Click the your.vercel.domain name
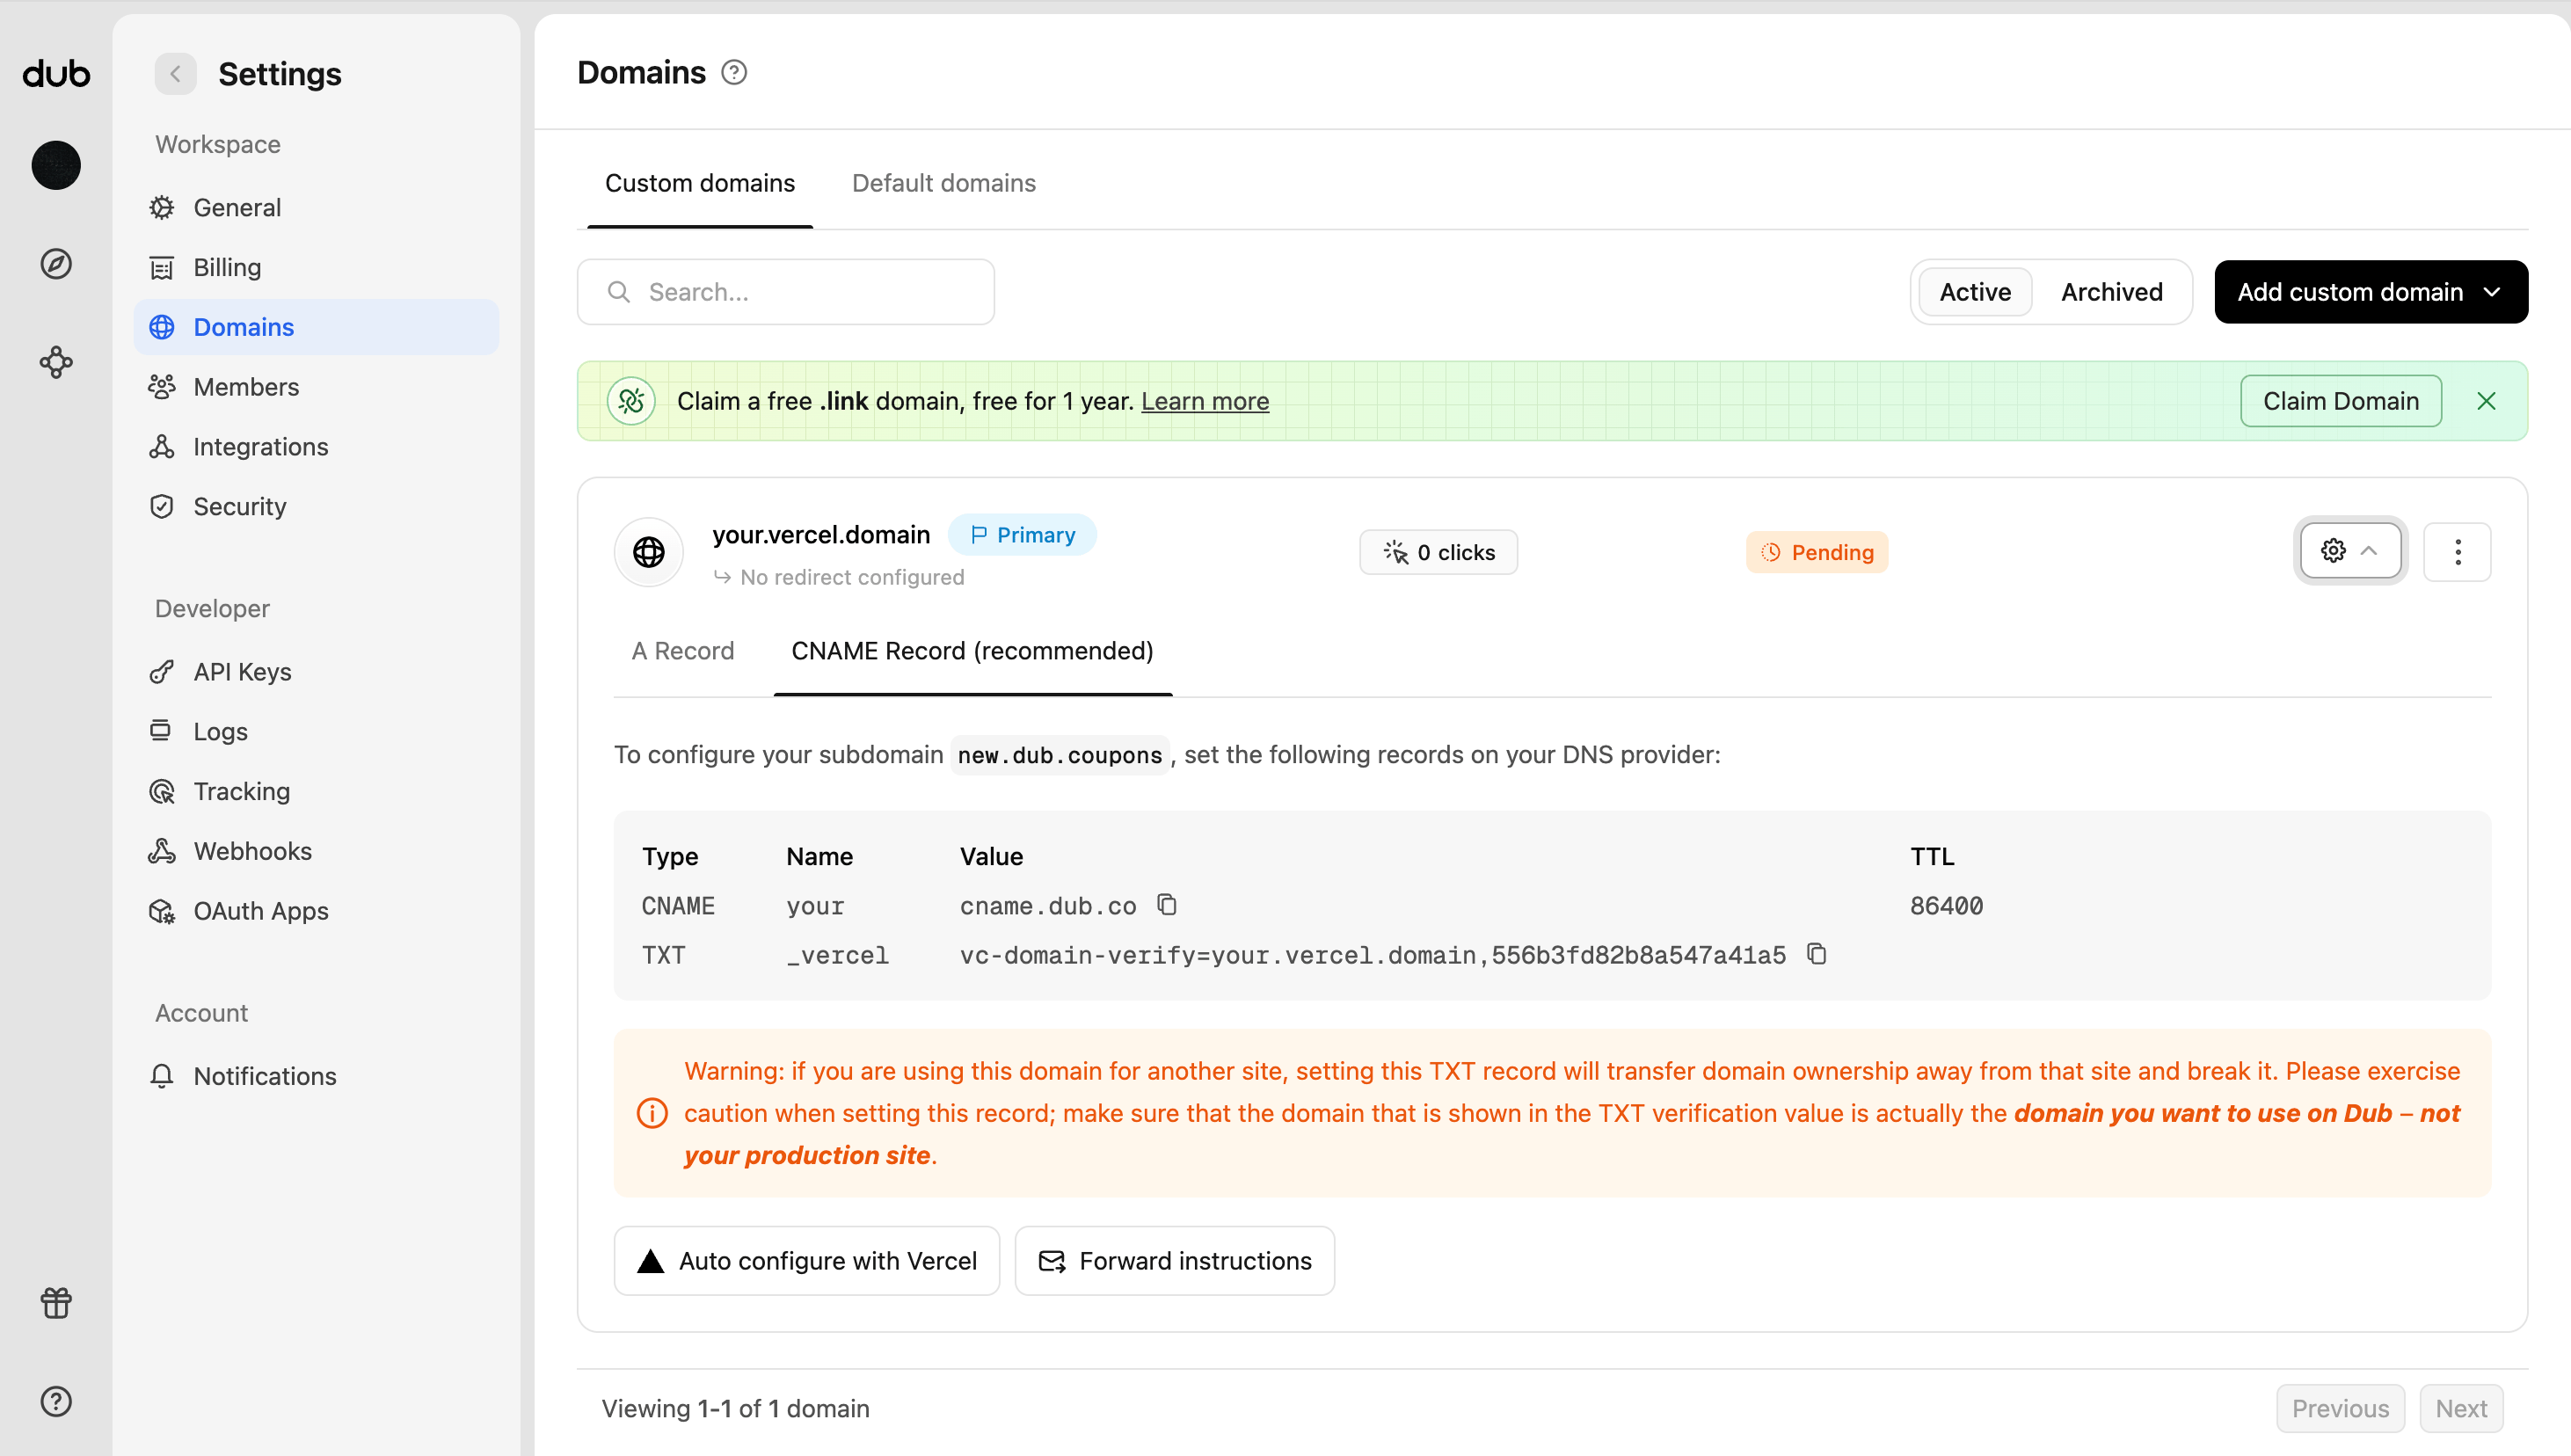Screen dimensions: 2571x1456 click(x=821, y=535)
